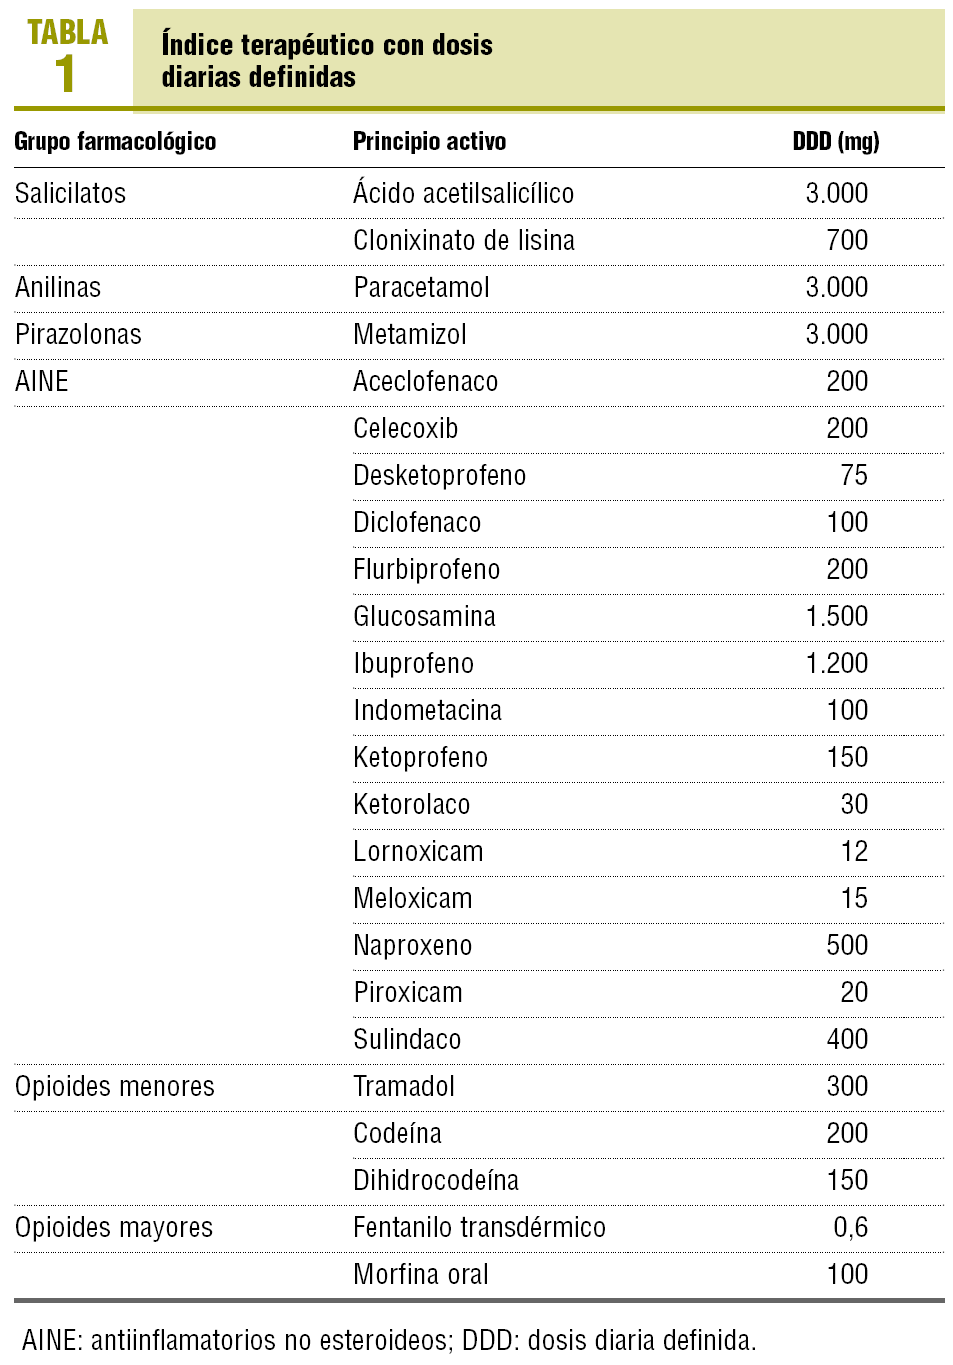Click 'Paracetamol' in the table
The width and height of the screenshot is (953, 1365).
click(x=421, y=288)
